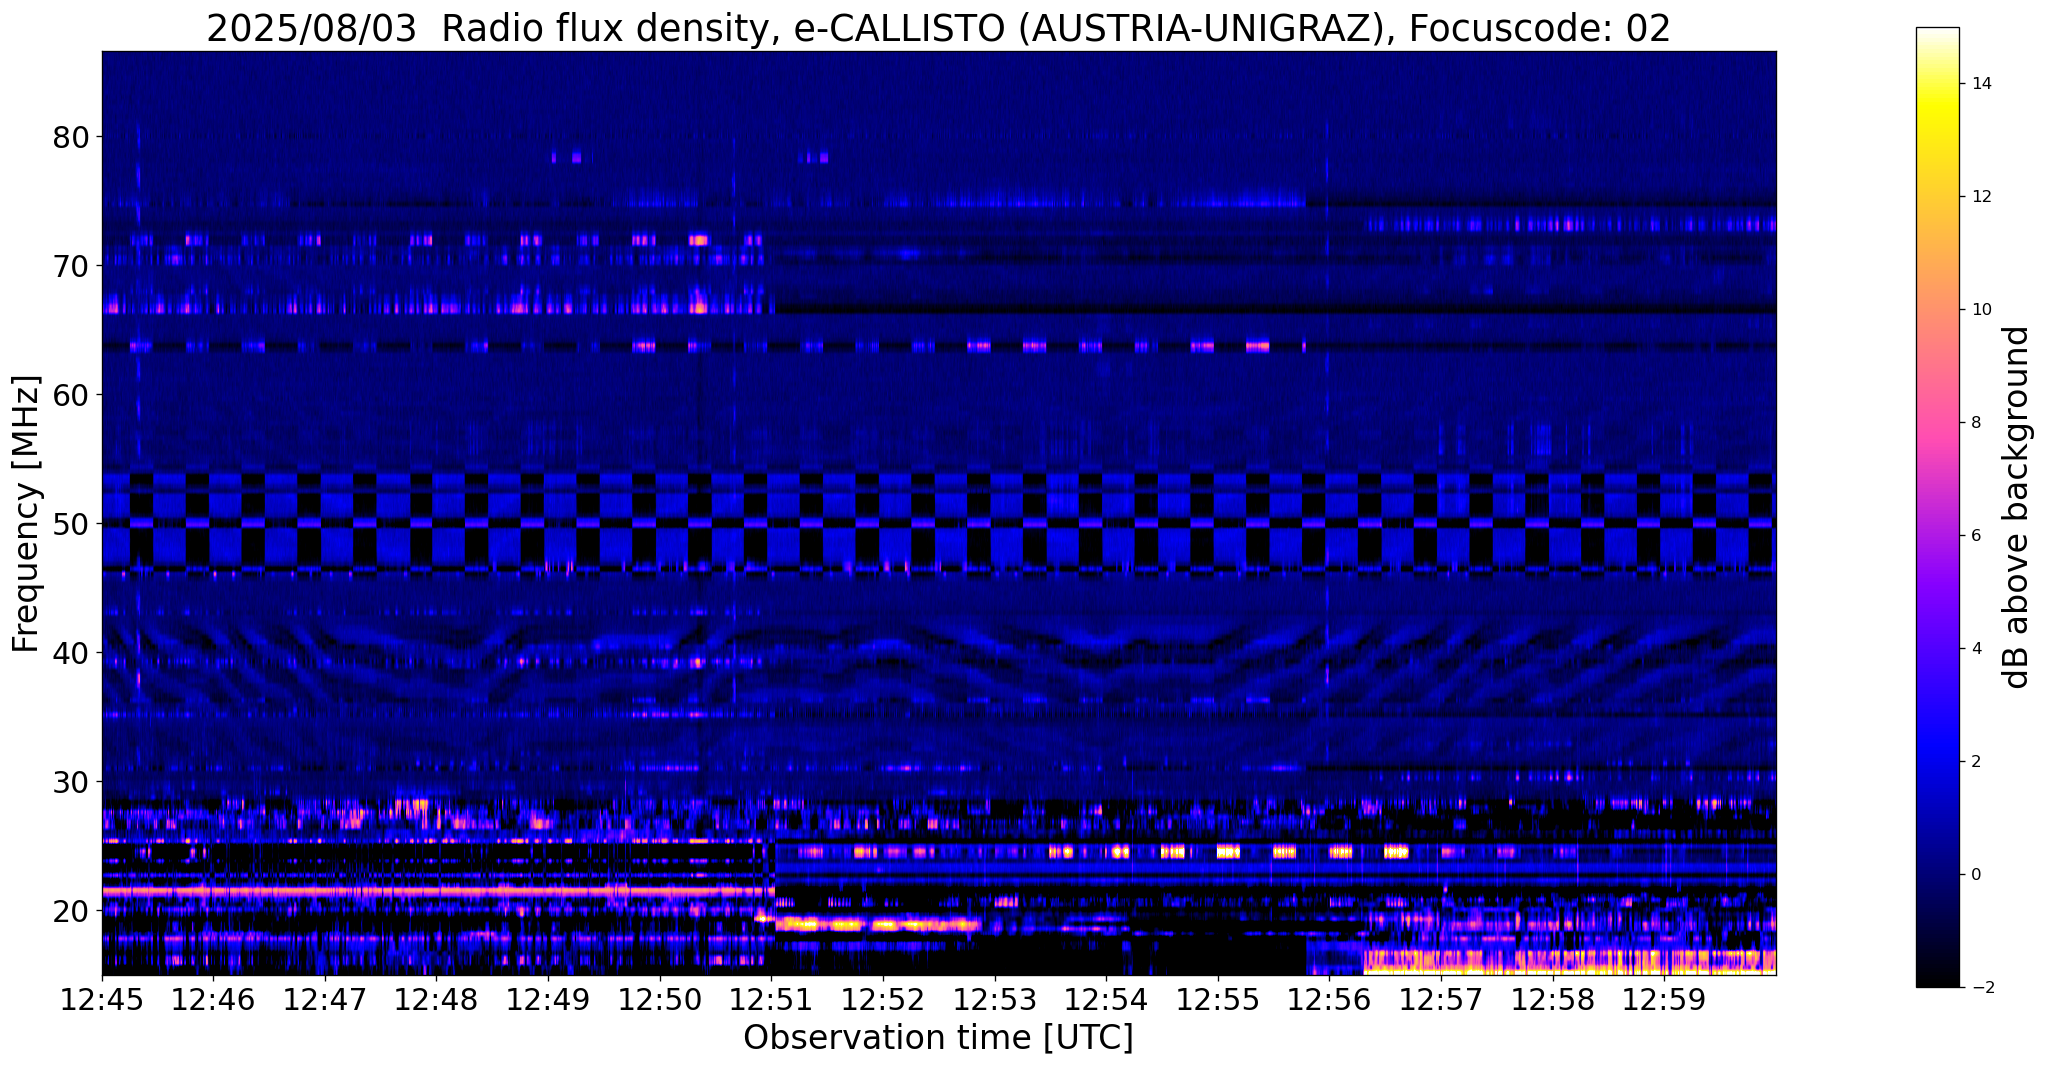
Task: Click the 12:51 time tick label
Action: click(x=771, y=1001)
